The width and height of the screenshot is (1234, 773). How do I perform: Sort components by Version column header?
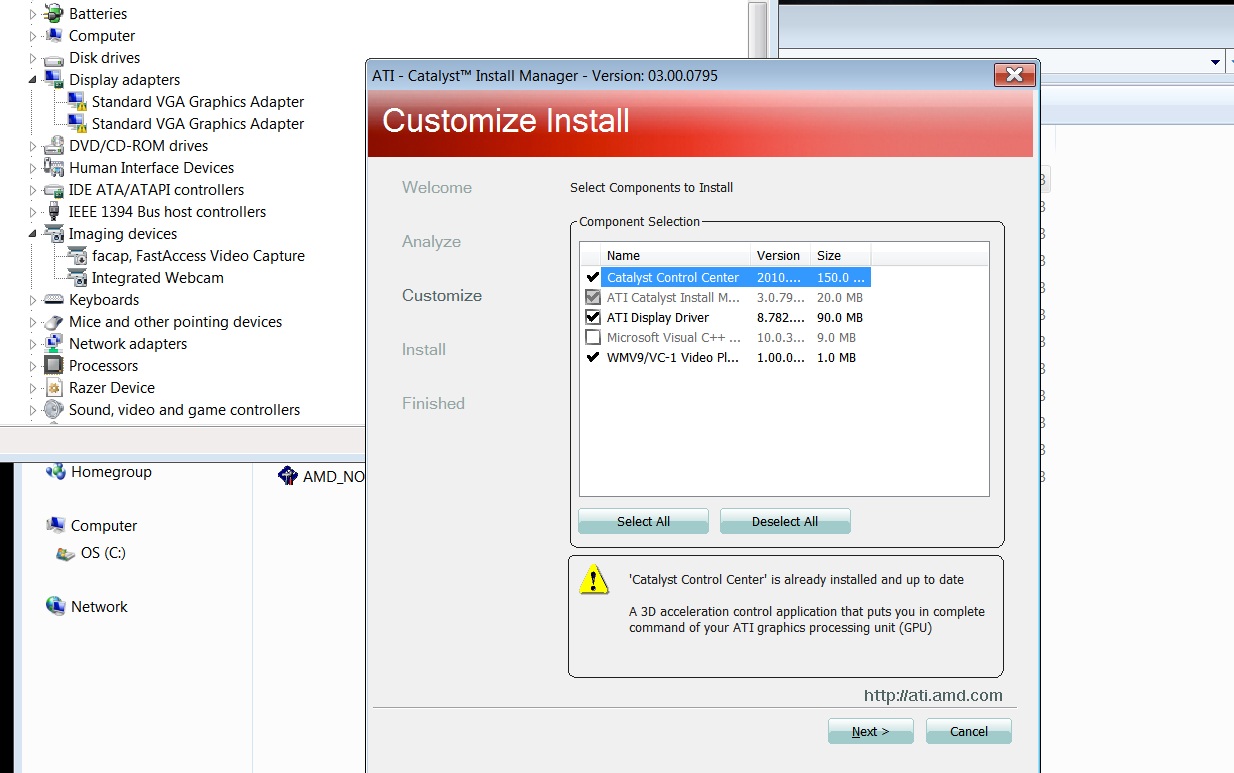point(780,255)
